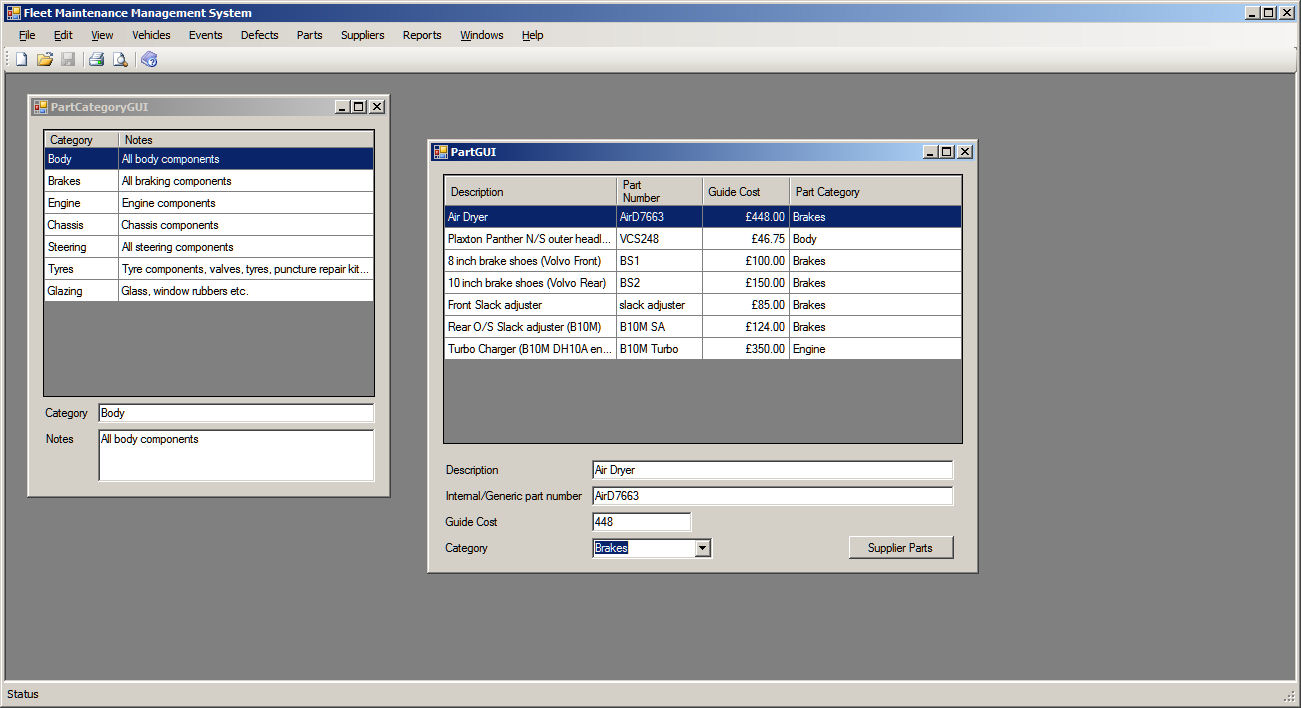Image resolution: width=1301 pixels, height=708 pixels.
Task: Click the Help book toolbar icon
Action: coord(149,60)
